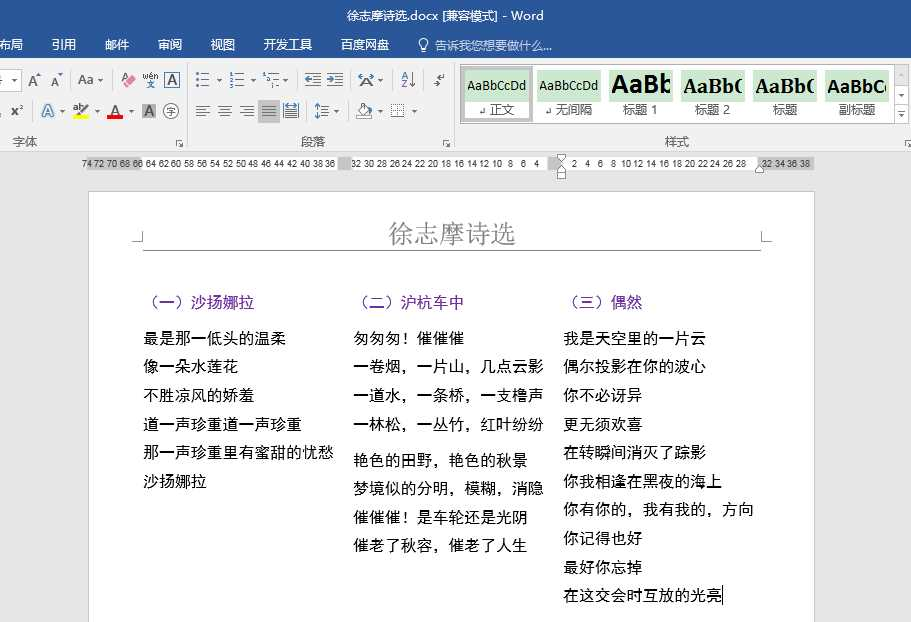Align text left

tap(202, 111)
